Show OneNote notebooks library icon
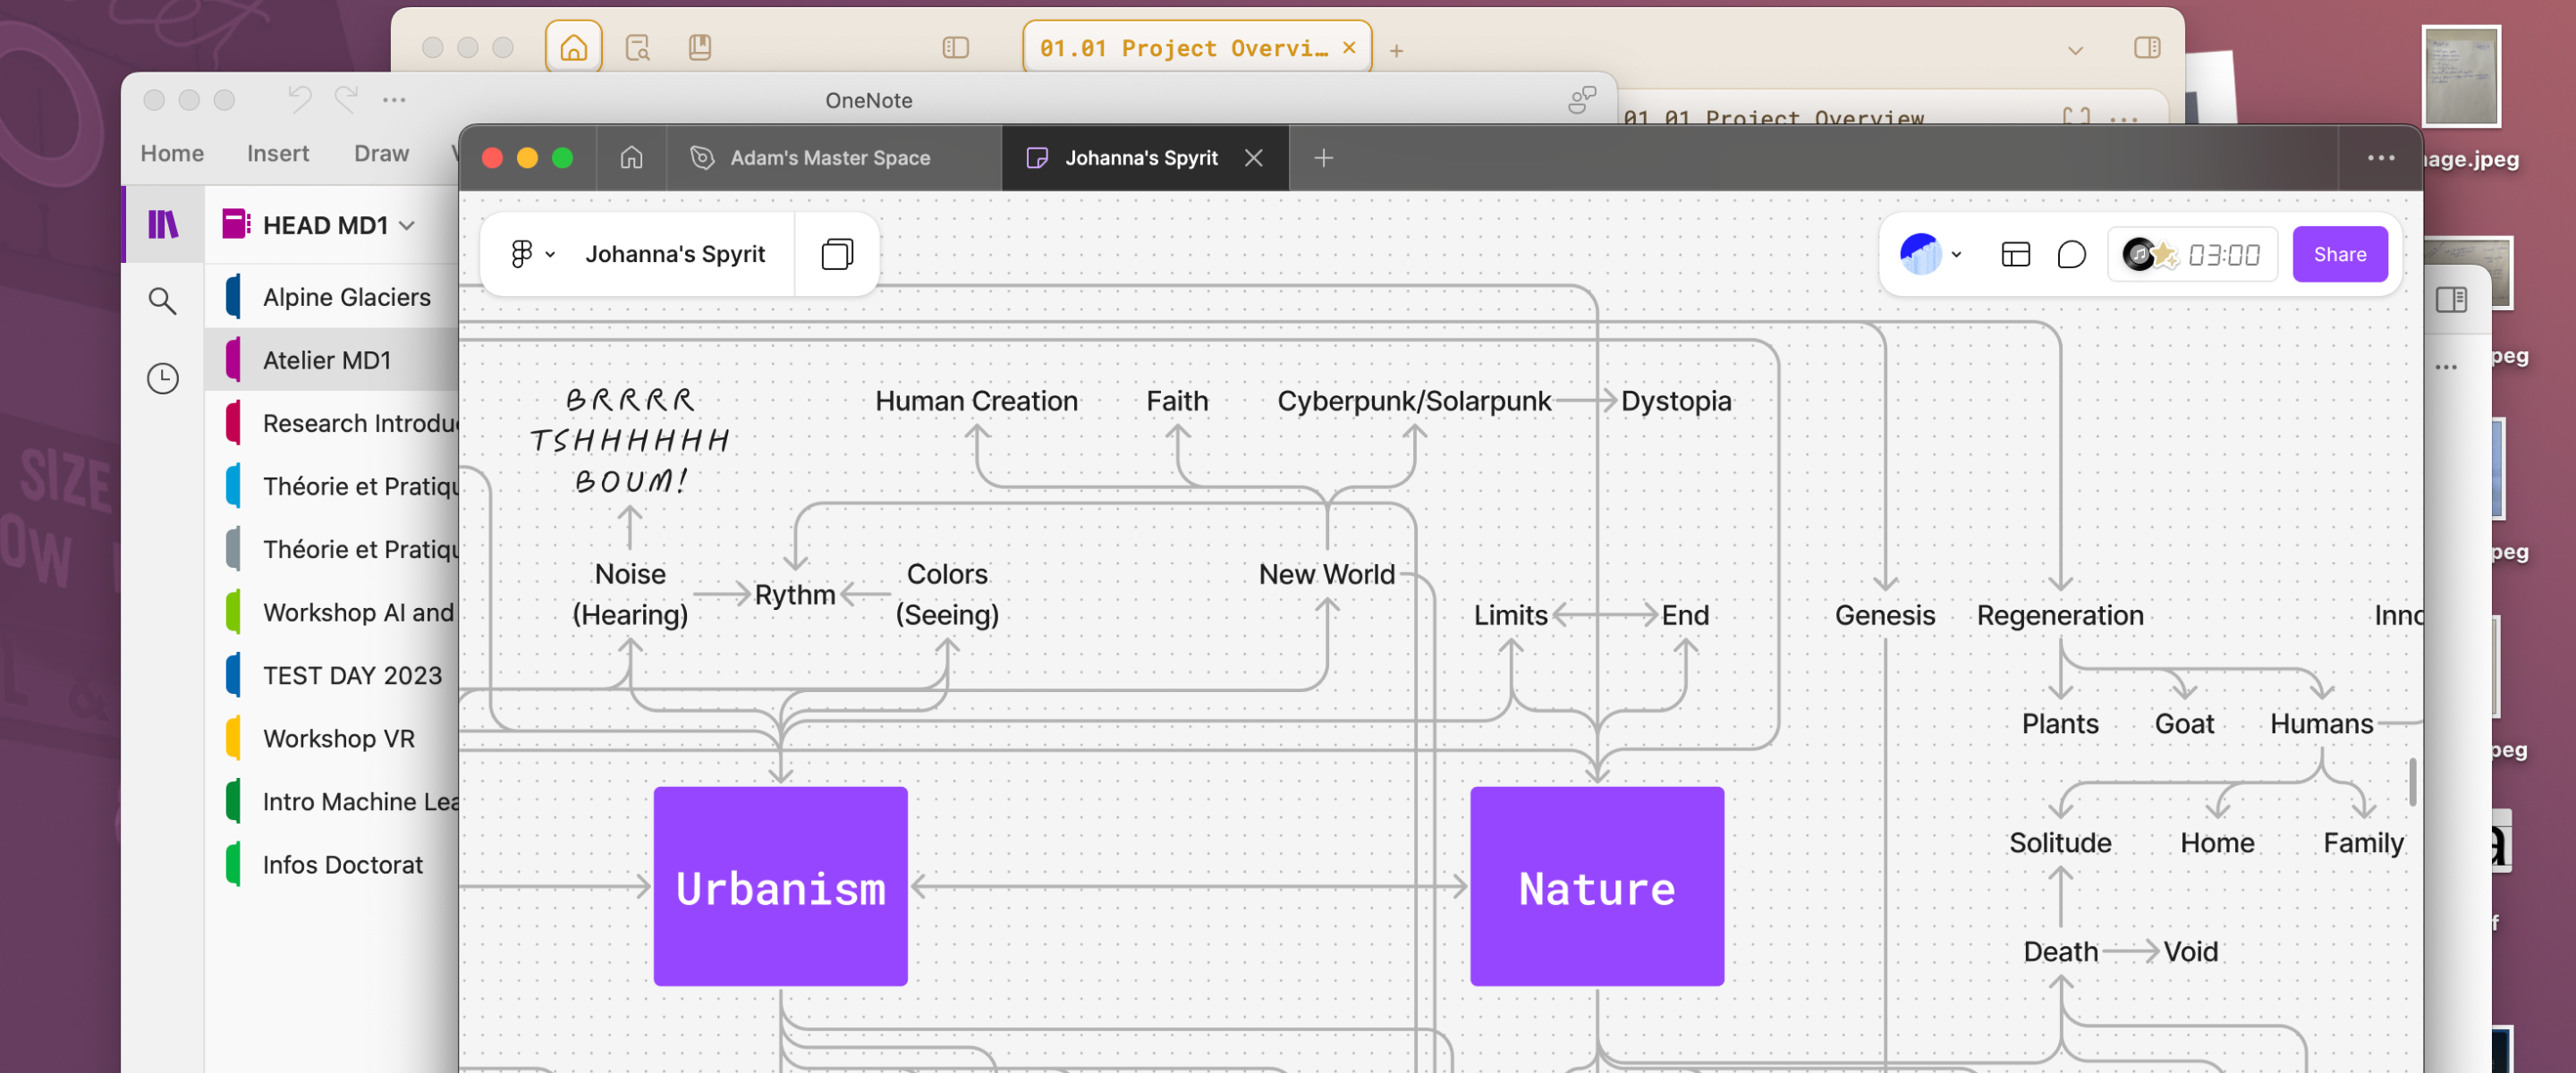The image size is (2576, 1073). tap(162, 224)
